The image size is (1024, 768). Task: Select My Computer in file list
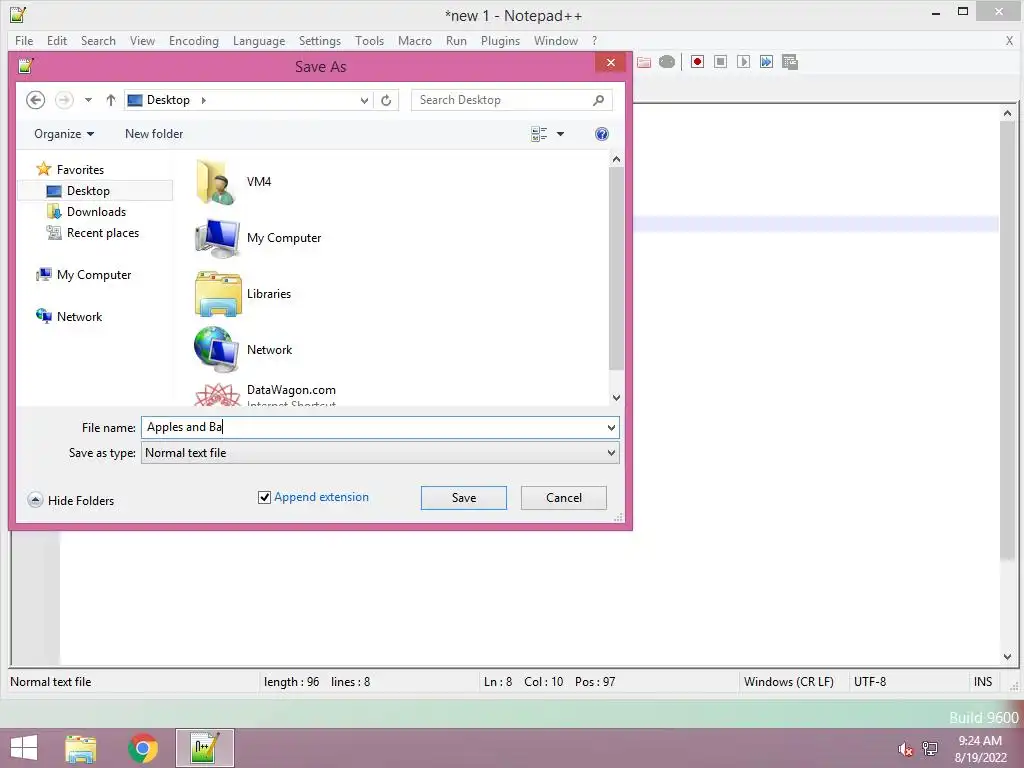pyautogui.click(x=258, y=238)
